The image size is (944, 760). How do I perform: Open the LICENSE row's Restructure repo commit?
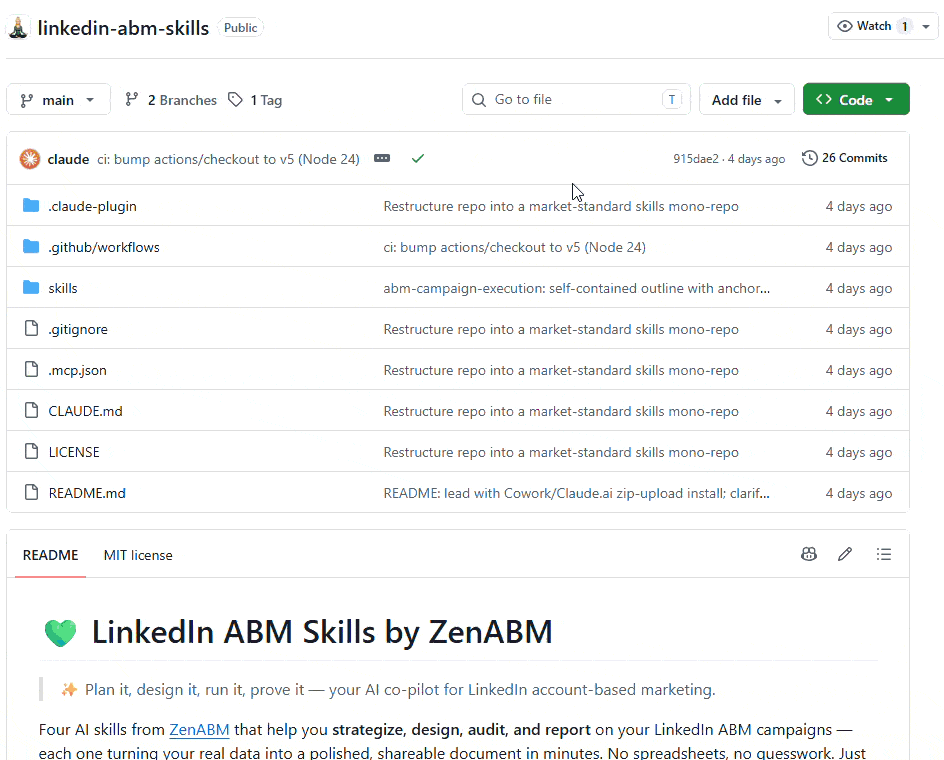(x=560, y=452)
